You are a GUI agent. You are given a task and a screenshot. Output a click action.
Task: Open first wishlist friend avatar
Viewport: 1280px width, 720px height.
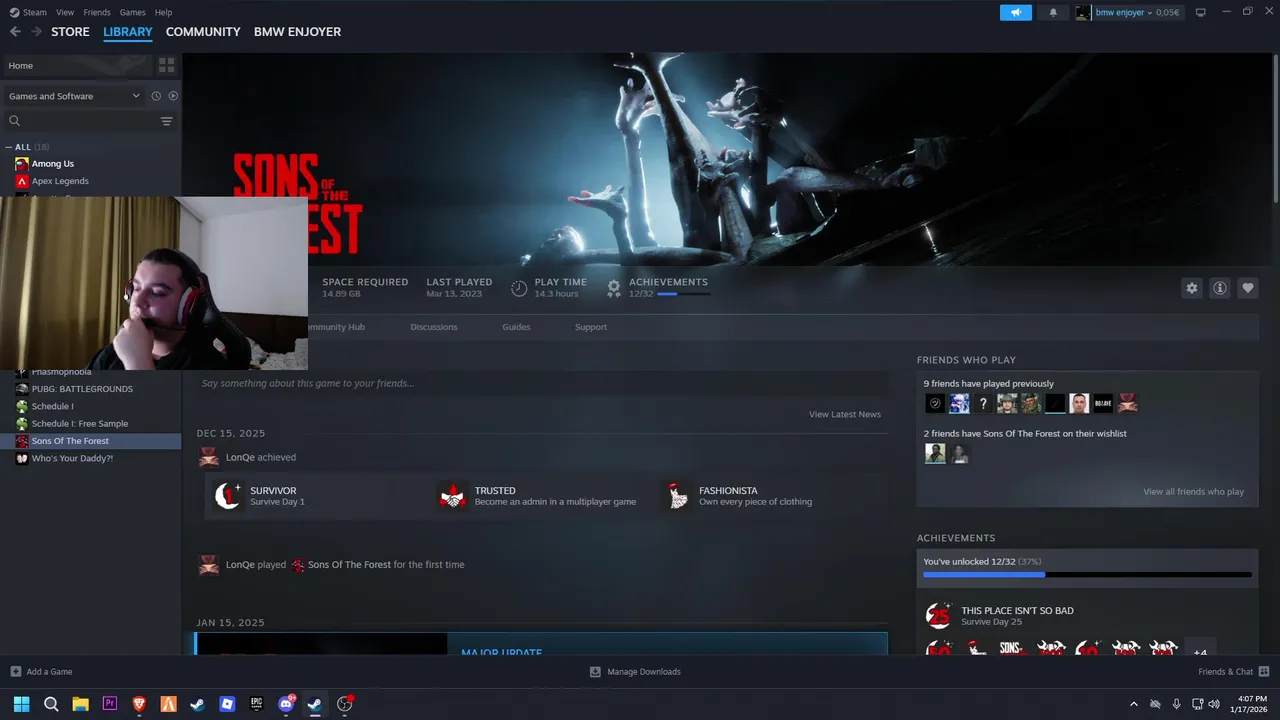tap(935, 454)
